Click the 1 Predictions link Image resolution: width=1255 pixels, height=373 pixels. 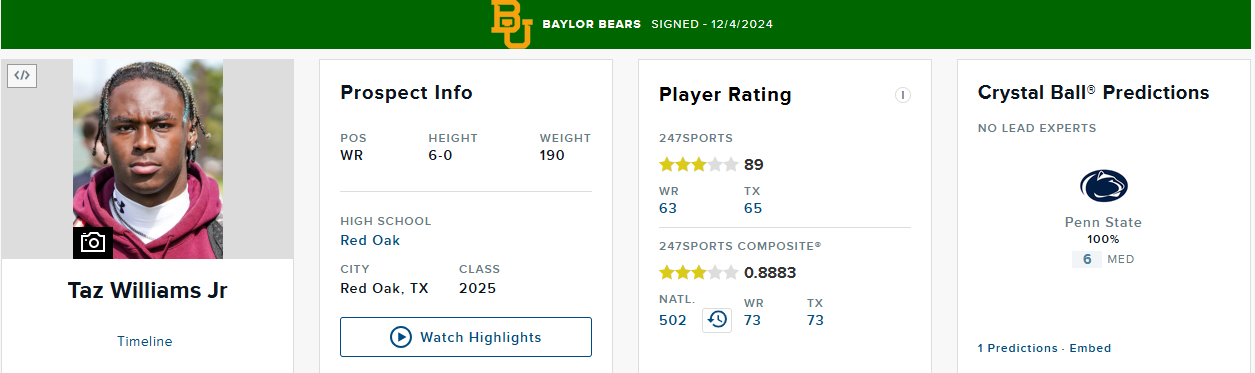click(x=1017, y=348)
